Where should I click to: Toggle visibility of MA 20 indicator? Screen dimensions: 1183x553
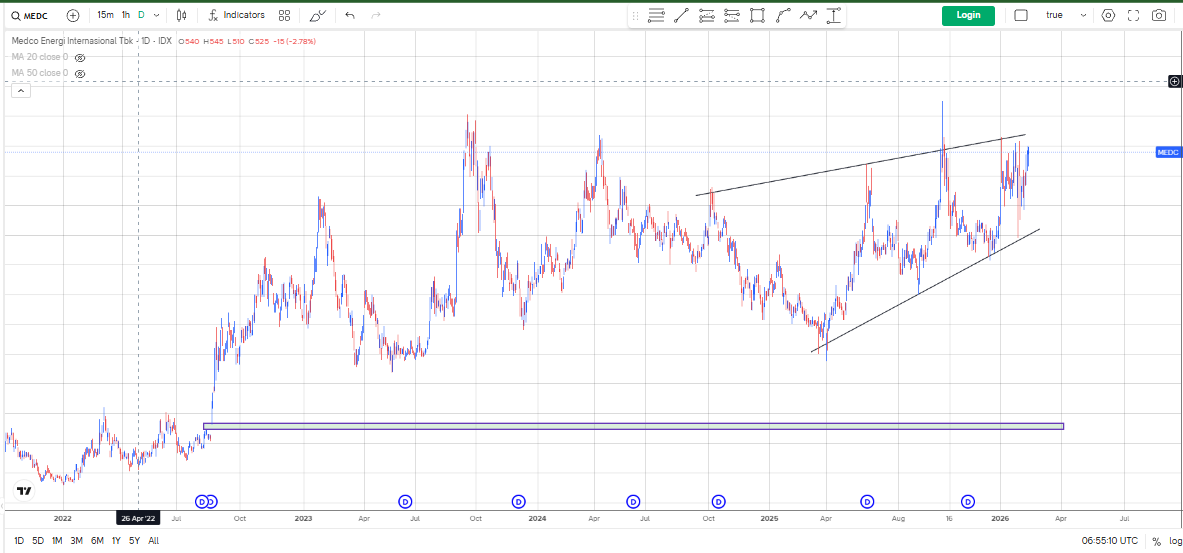point(80,58)
